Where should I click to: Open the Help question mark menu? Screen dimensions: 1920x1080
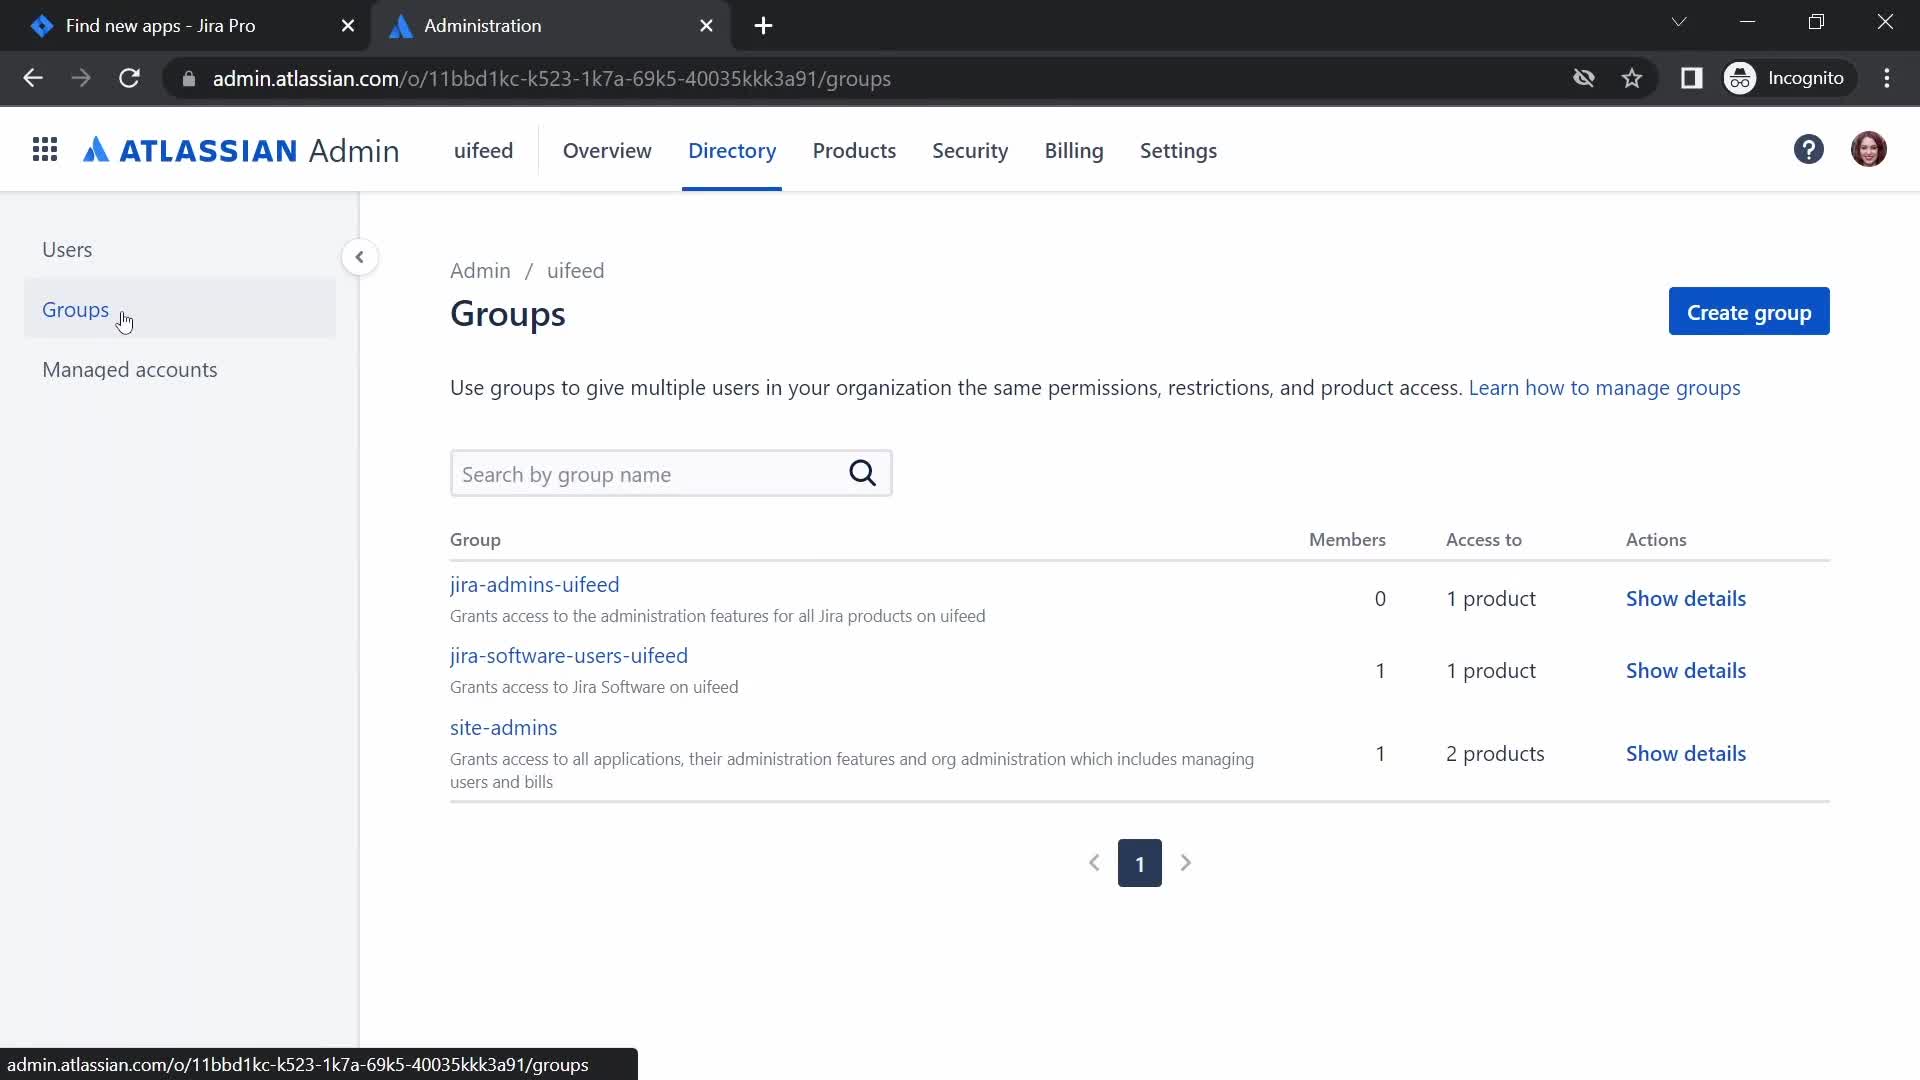pyautogui.click(x=1808, y=150)
